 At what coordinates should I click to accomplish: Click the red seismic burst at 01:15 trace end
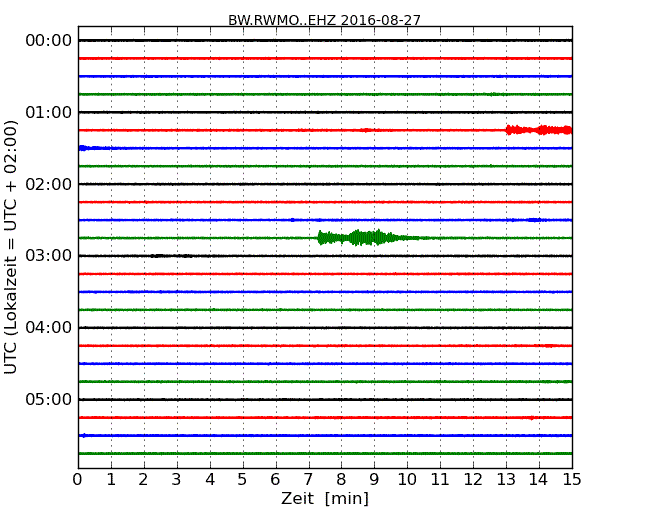click(538, 130)
